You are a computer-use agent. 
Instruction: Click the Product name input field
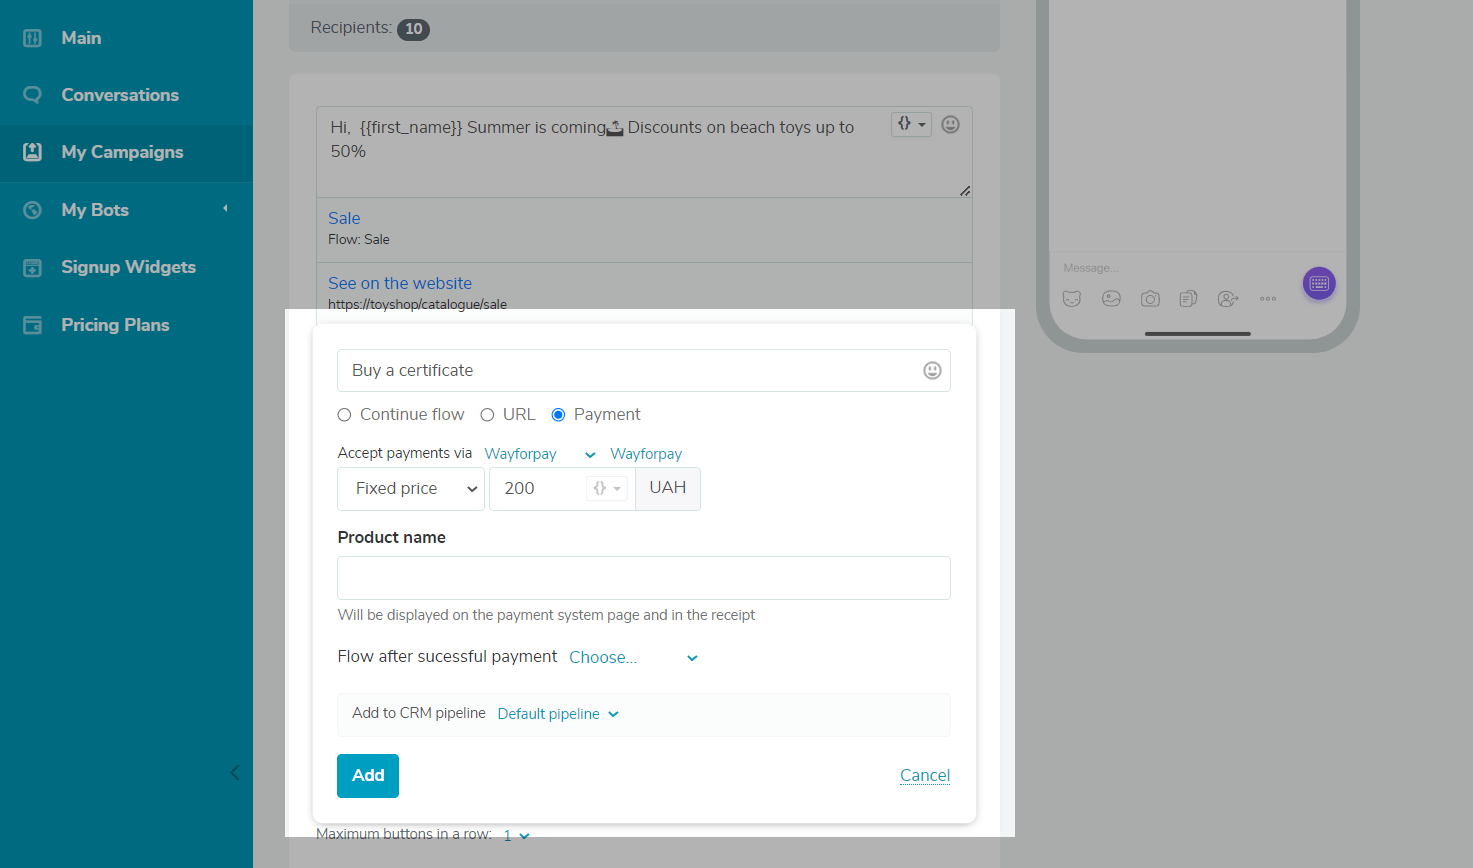coord(643,578)
